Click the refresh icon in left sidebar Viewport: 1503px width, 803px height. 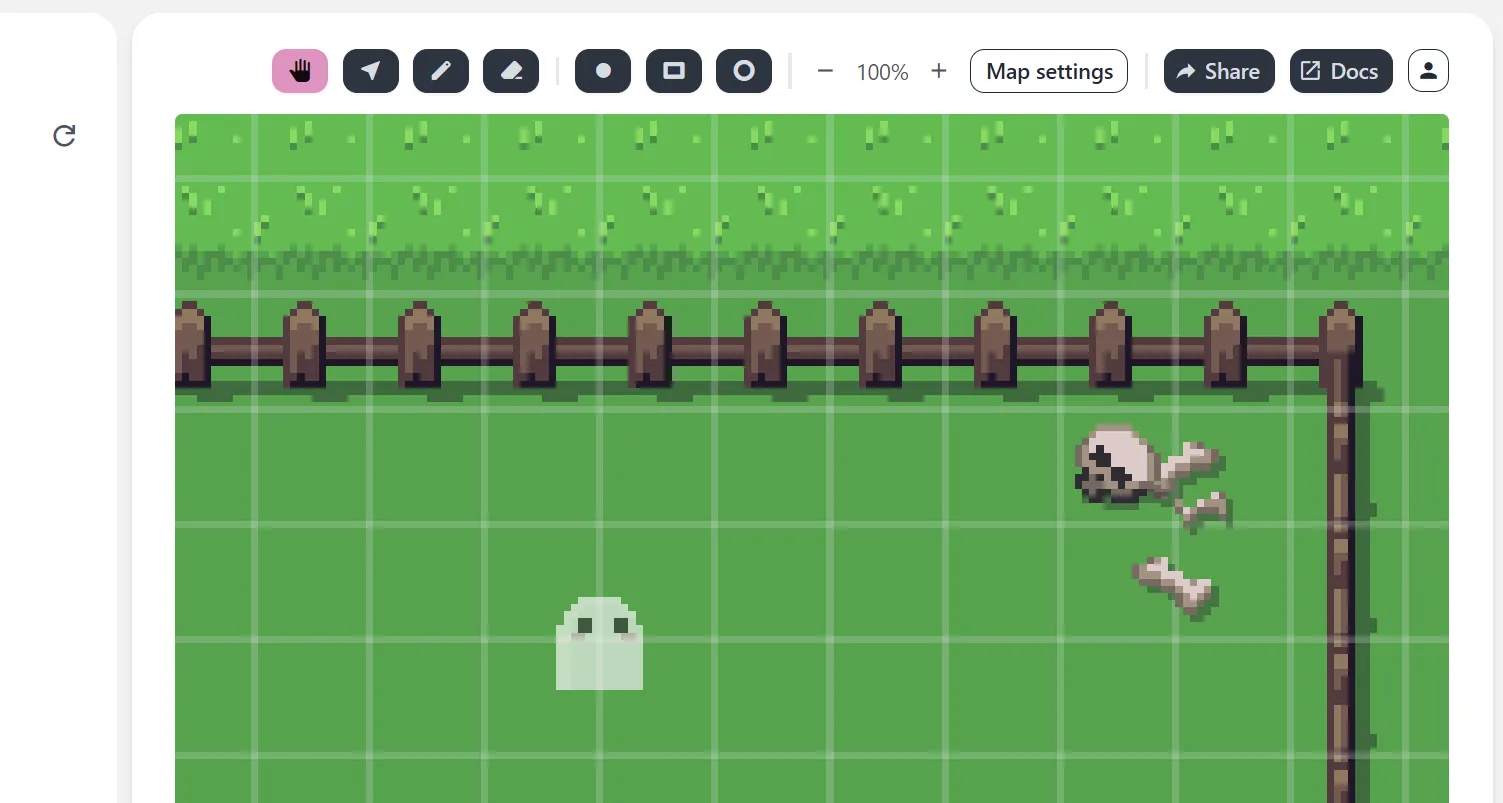click(64, 136)
